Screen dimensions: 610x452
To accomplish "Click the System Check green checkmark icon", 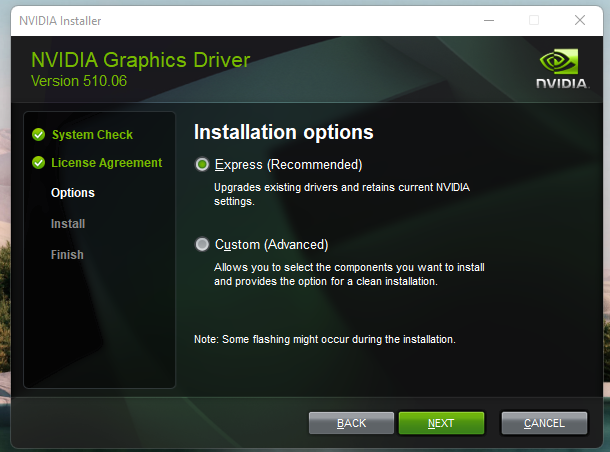I will pyautogui.click(x=39, y=135).
